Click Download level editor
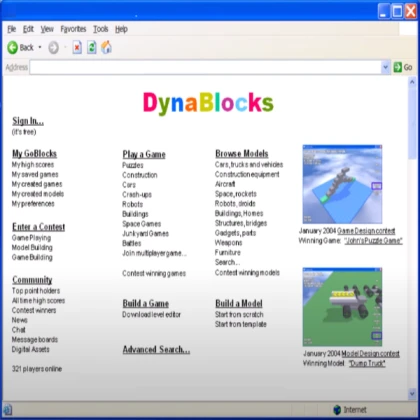Image resolution: width=420 pixels, height=420 pixels. [151, 315]
